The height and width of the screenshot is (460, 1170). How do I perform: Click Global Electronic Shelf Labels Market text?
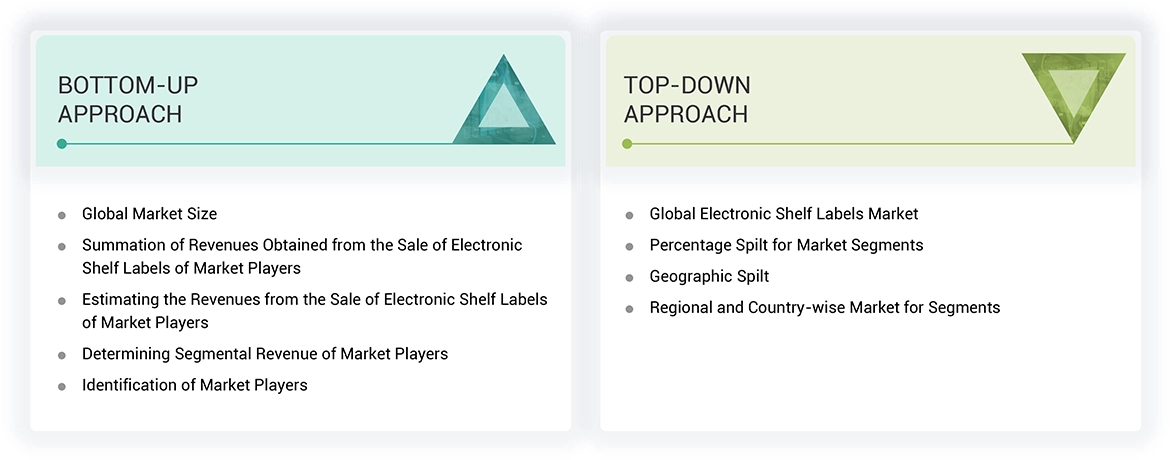(783, 214)
